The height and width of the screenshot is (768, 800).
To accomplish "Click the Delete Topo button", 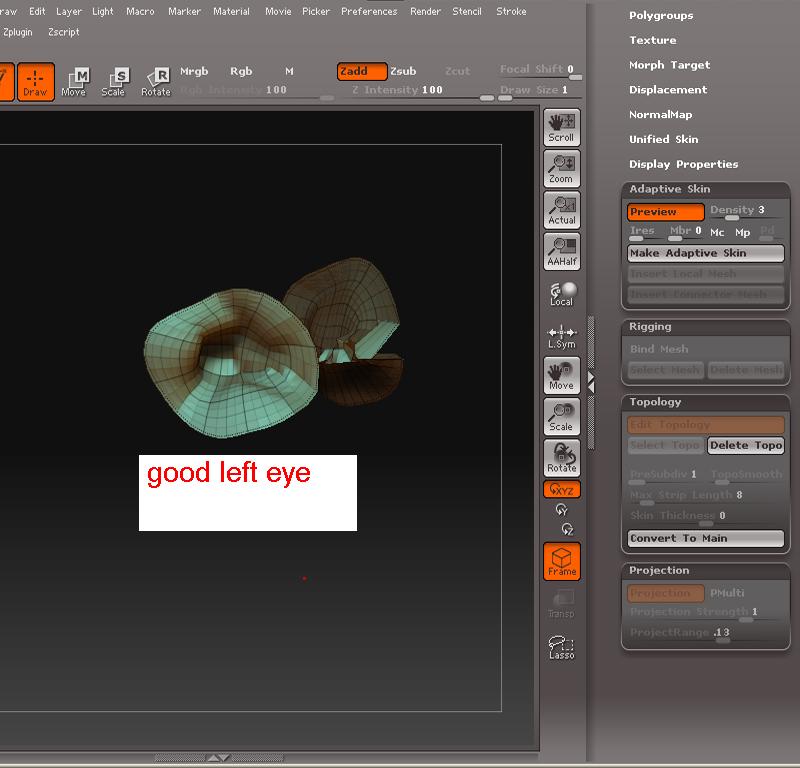I will coord(746,446).
